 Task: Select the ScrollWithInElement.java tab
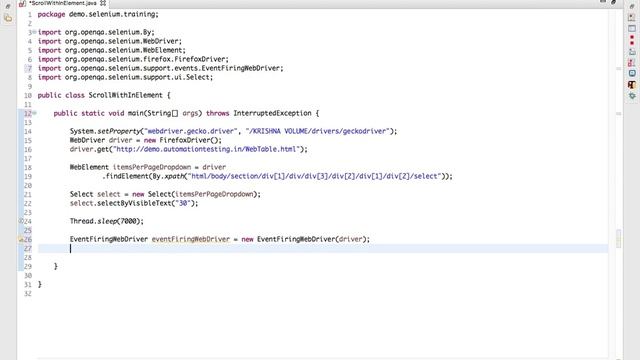click(62, 3)
